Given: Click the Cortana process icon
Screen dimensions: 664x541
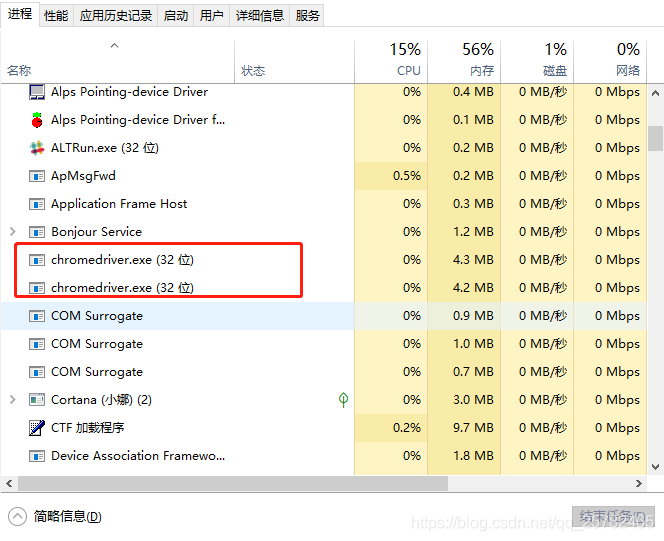Looking at the screenshot, I should 37,400.
